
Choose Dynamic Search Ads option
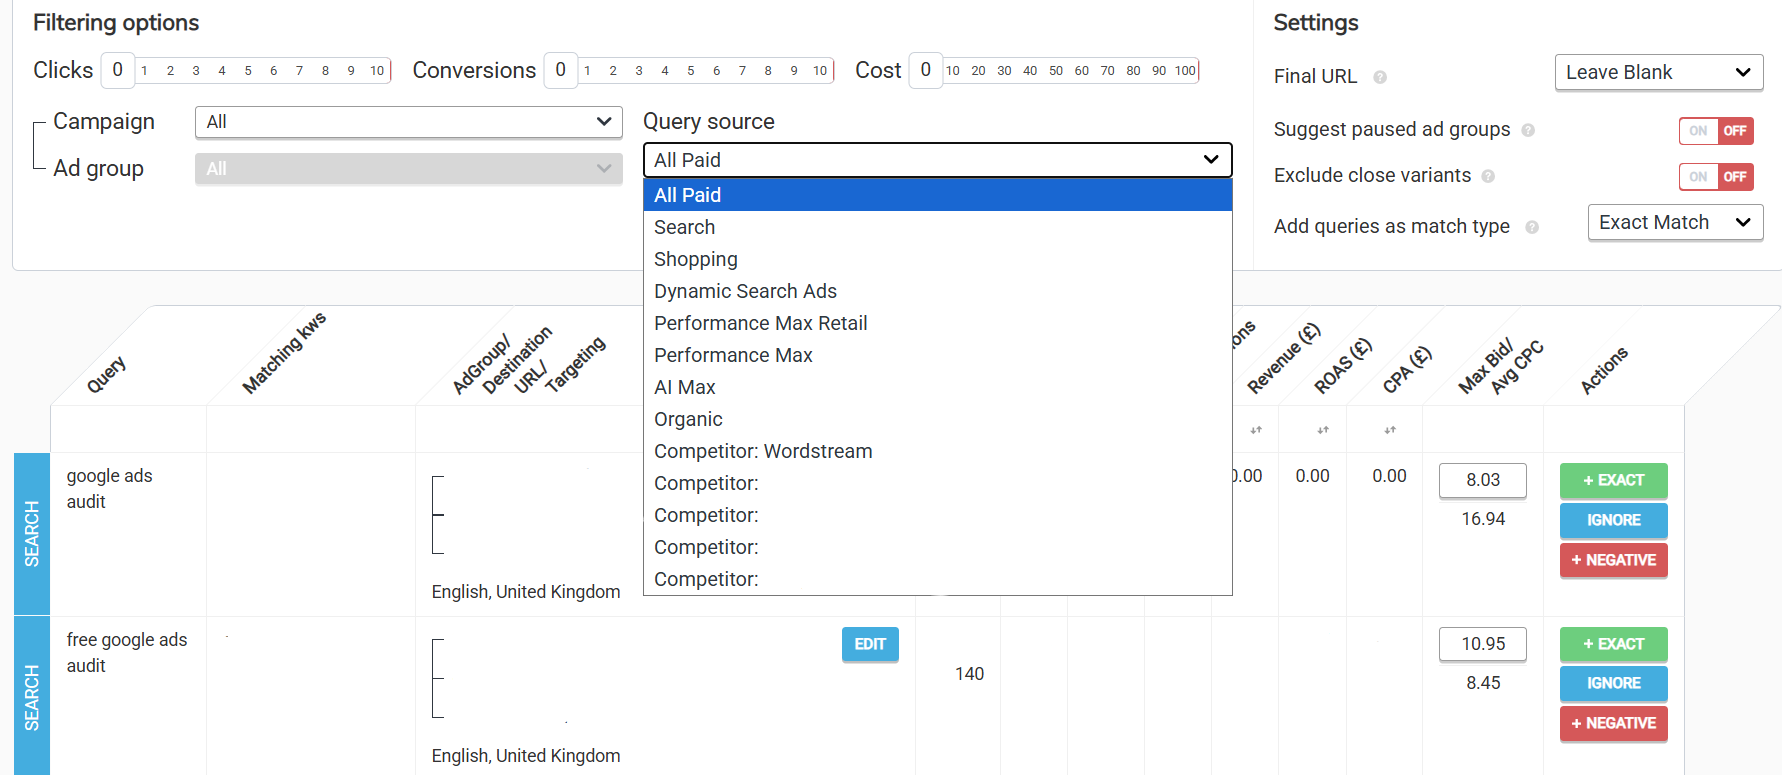745,291
